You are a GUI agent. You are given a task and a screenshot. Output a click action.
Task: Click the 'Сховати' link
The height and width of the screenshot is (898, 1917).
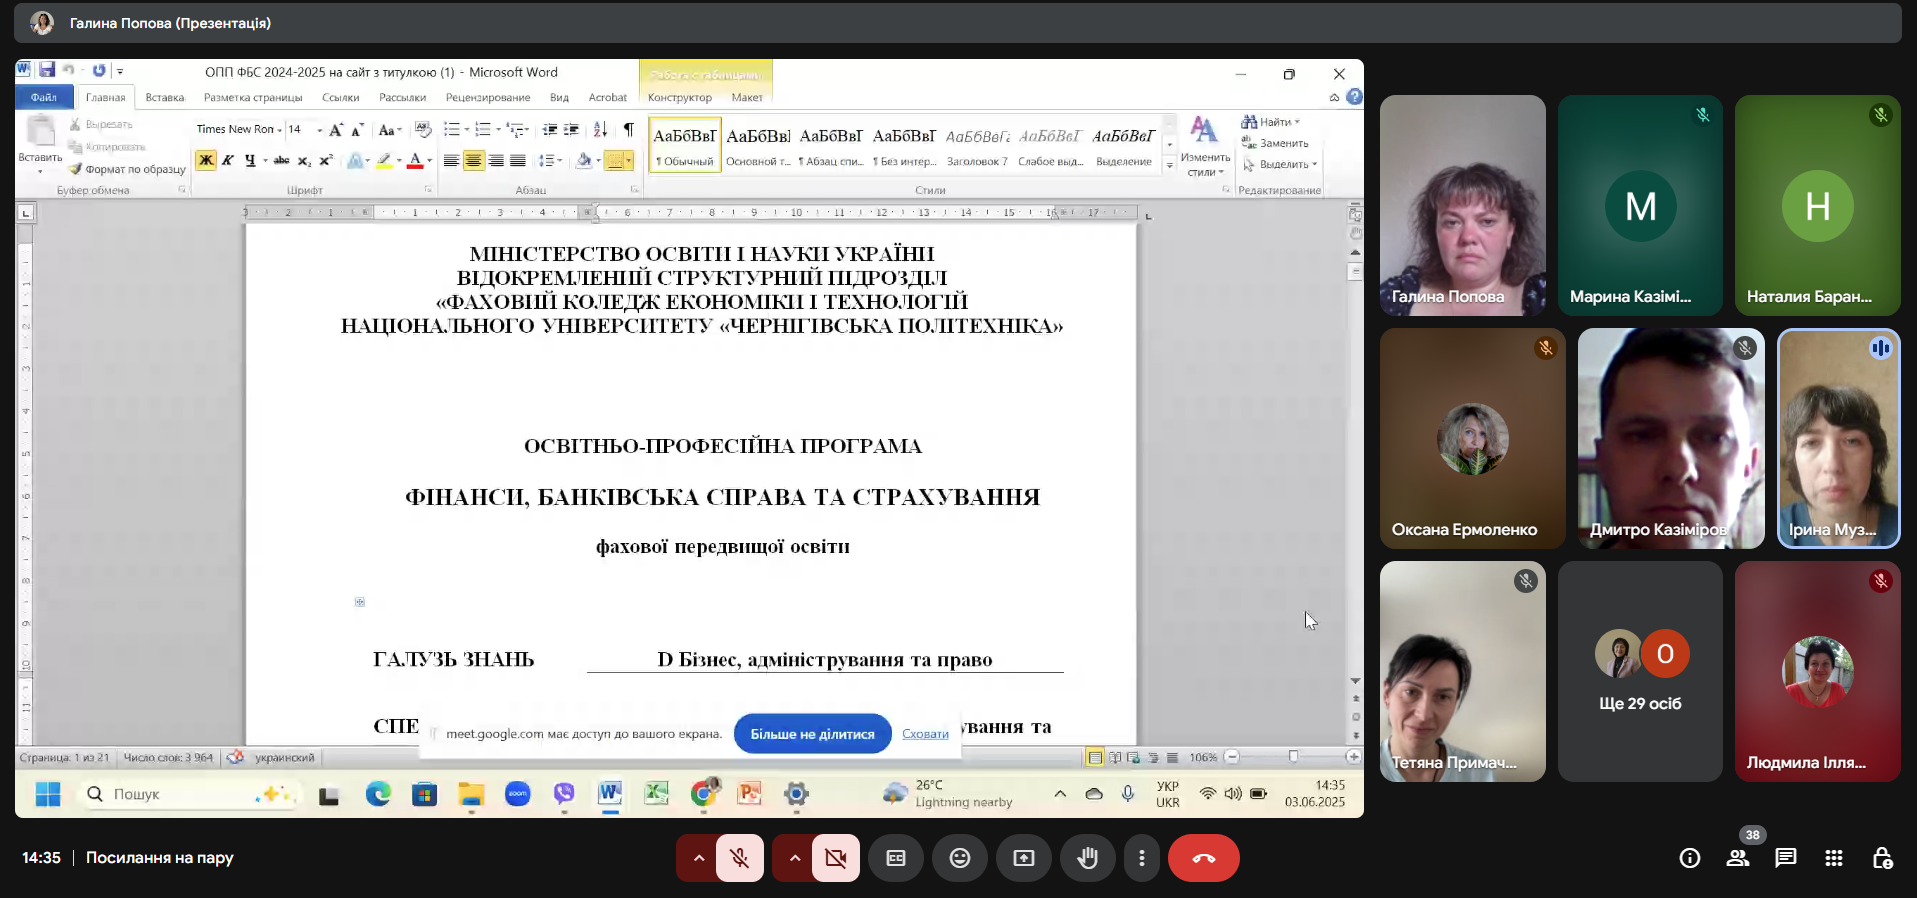click(x=925, y=734)
